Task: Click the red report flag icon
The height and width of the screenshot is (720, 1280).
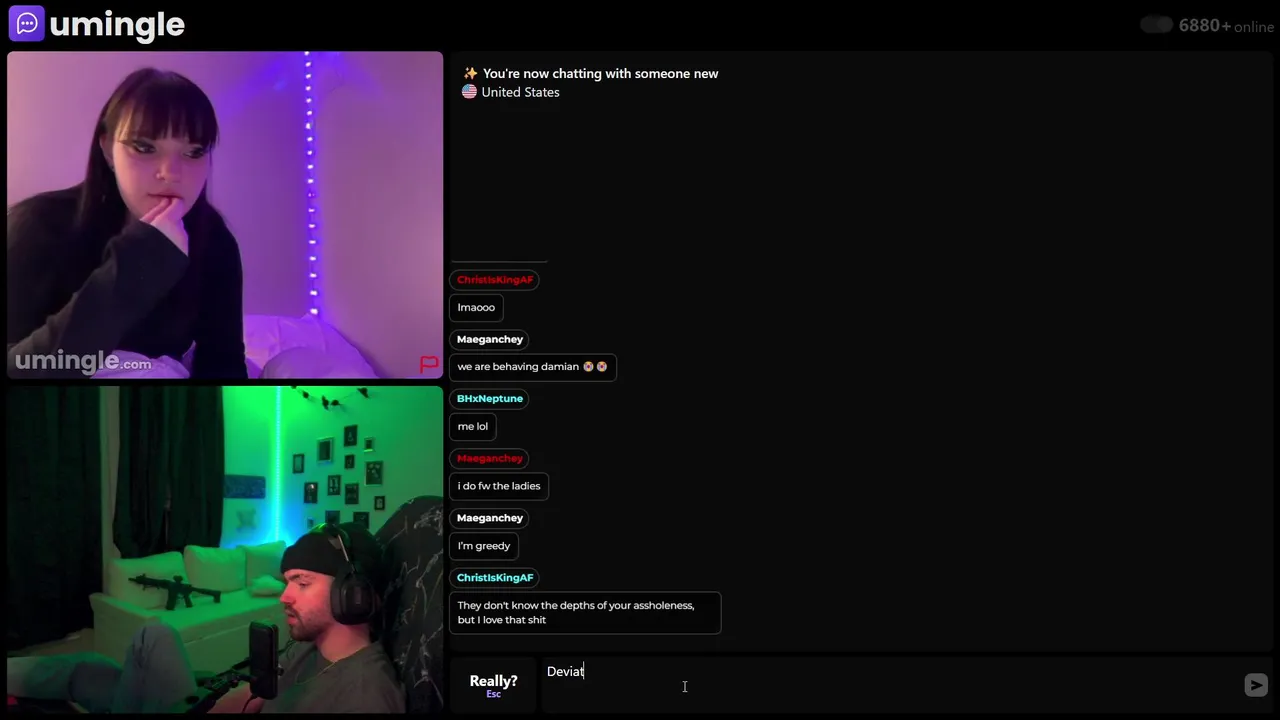Action: pyautogui.click(x=429, y=364)
